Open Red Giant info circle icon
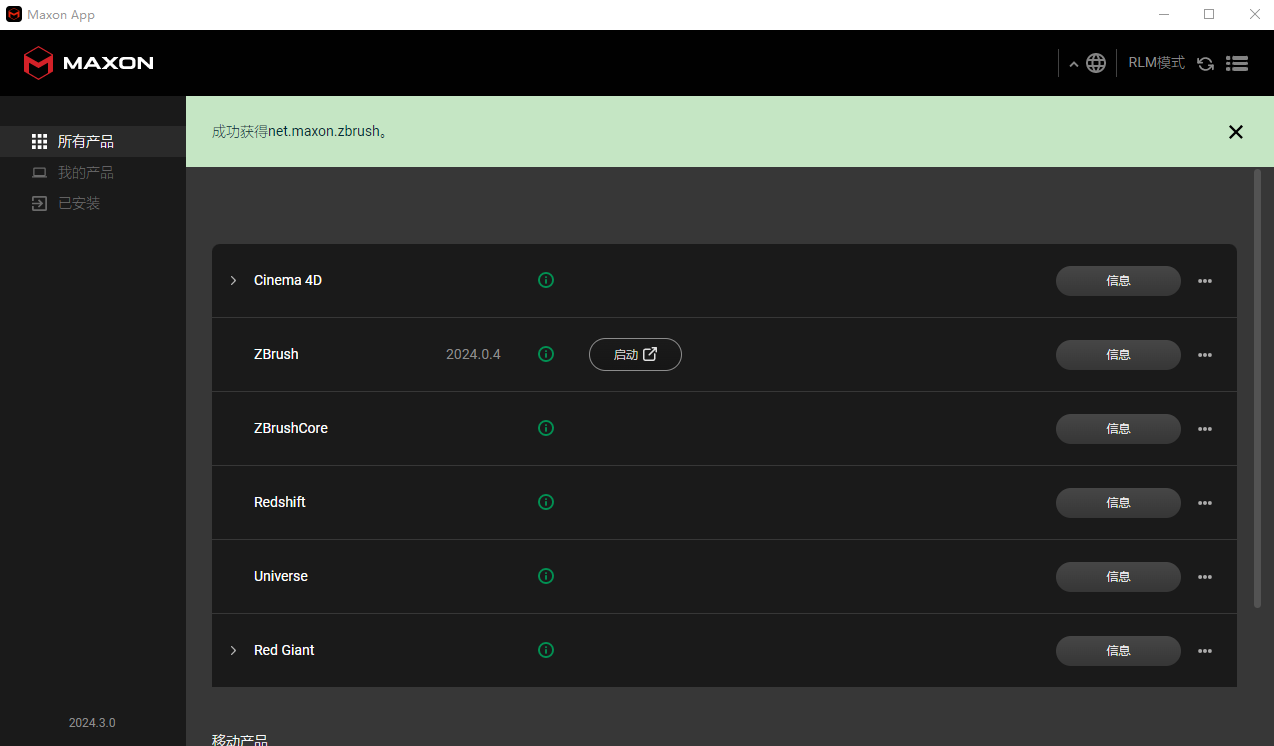This screenshot has width=1274, height=746. click(x=546, y=650)
